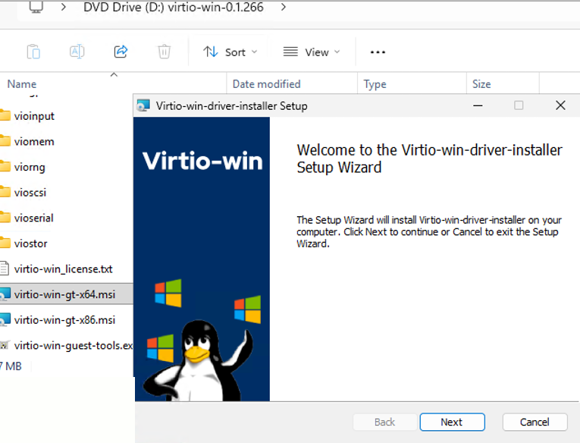Select the vioinput folder
The height and width of the screenshot is (443, 580).
pos(34,116)
